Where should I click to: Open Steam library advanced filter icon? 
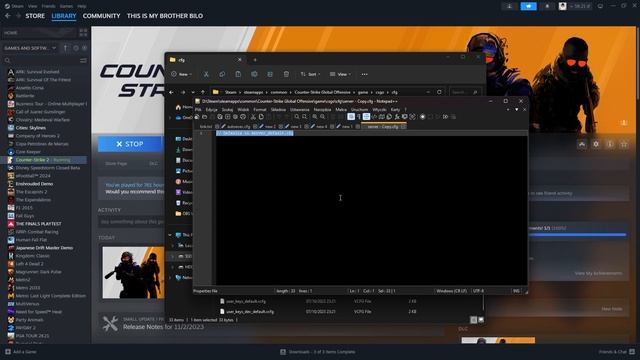[x=83, y=60]
